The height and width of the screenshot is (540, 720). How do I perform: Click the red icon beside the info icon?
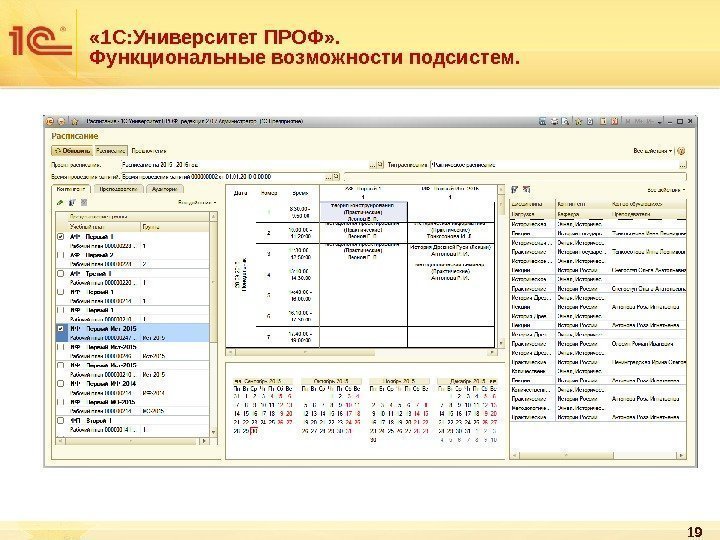614,121
